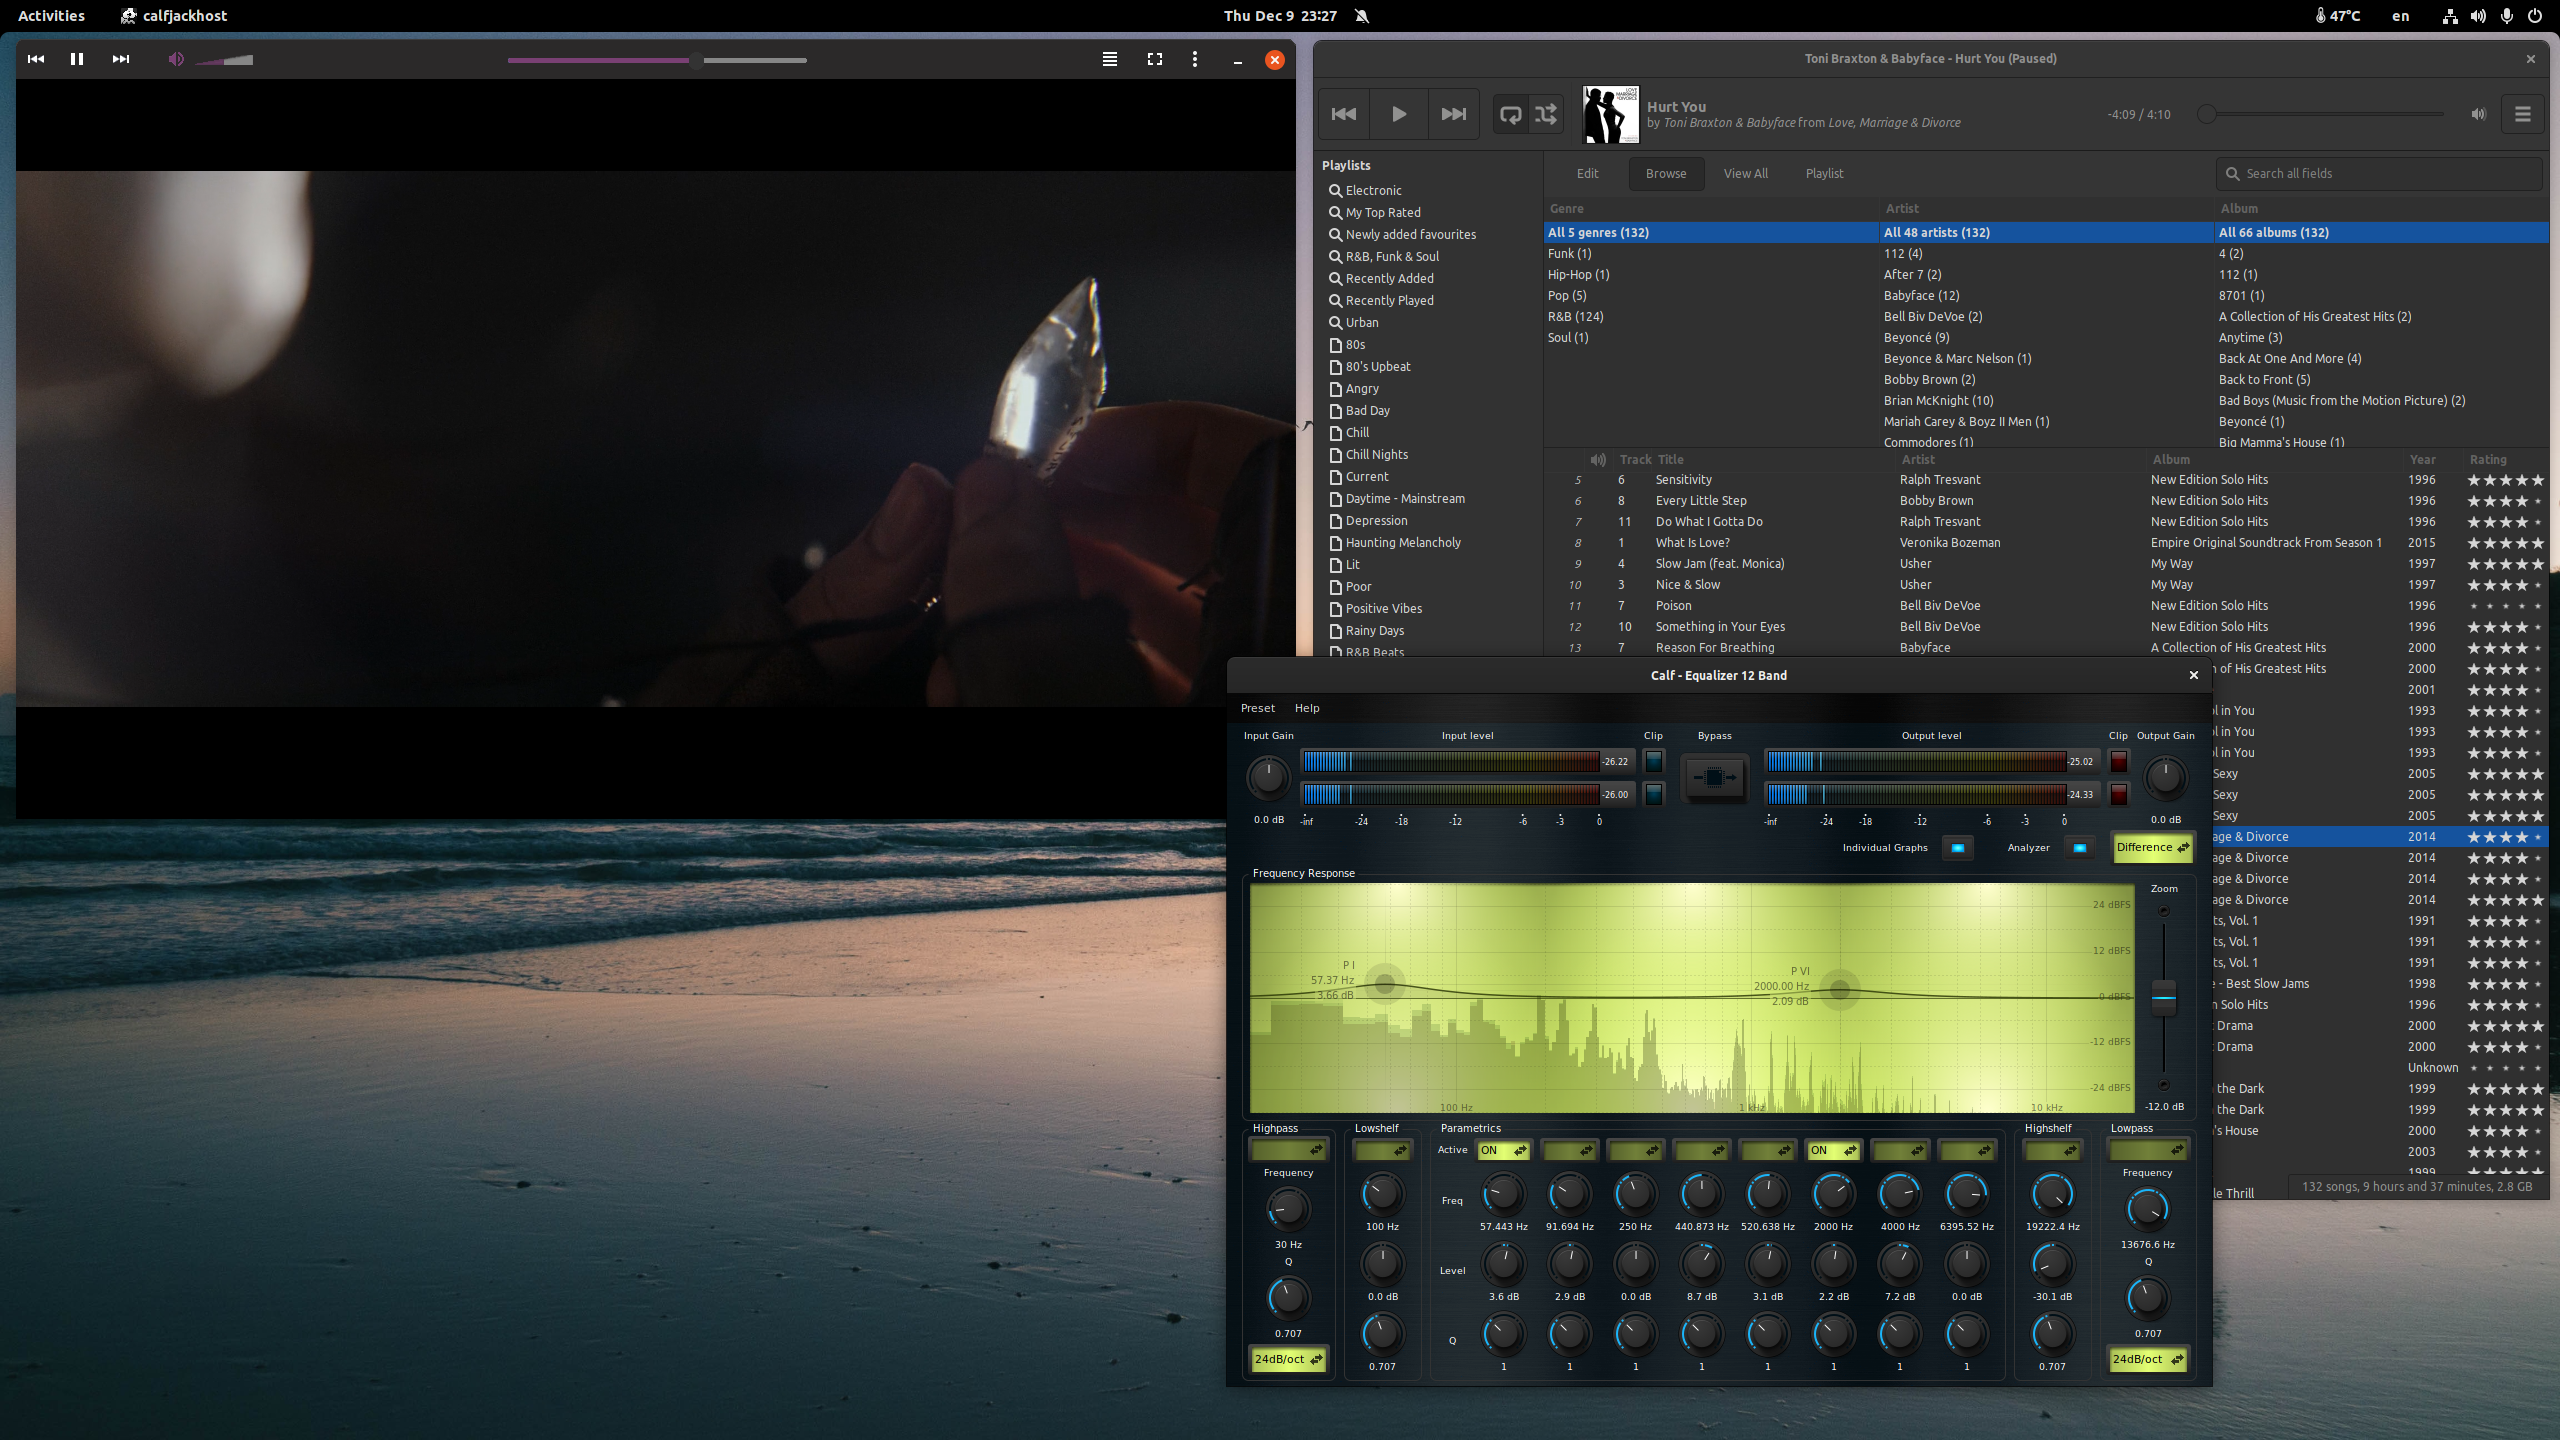The height and width of the screenshot is (1440, 2560).
Task: Select track Every Little Step
Action: [x=1700, y=500]
